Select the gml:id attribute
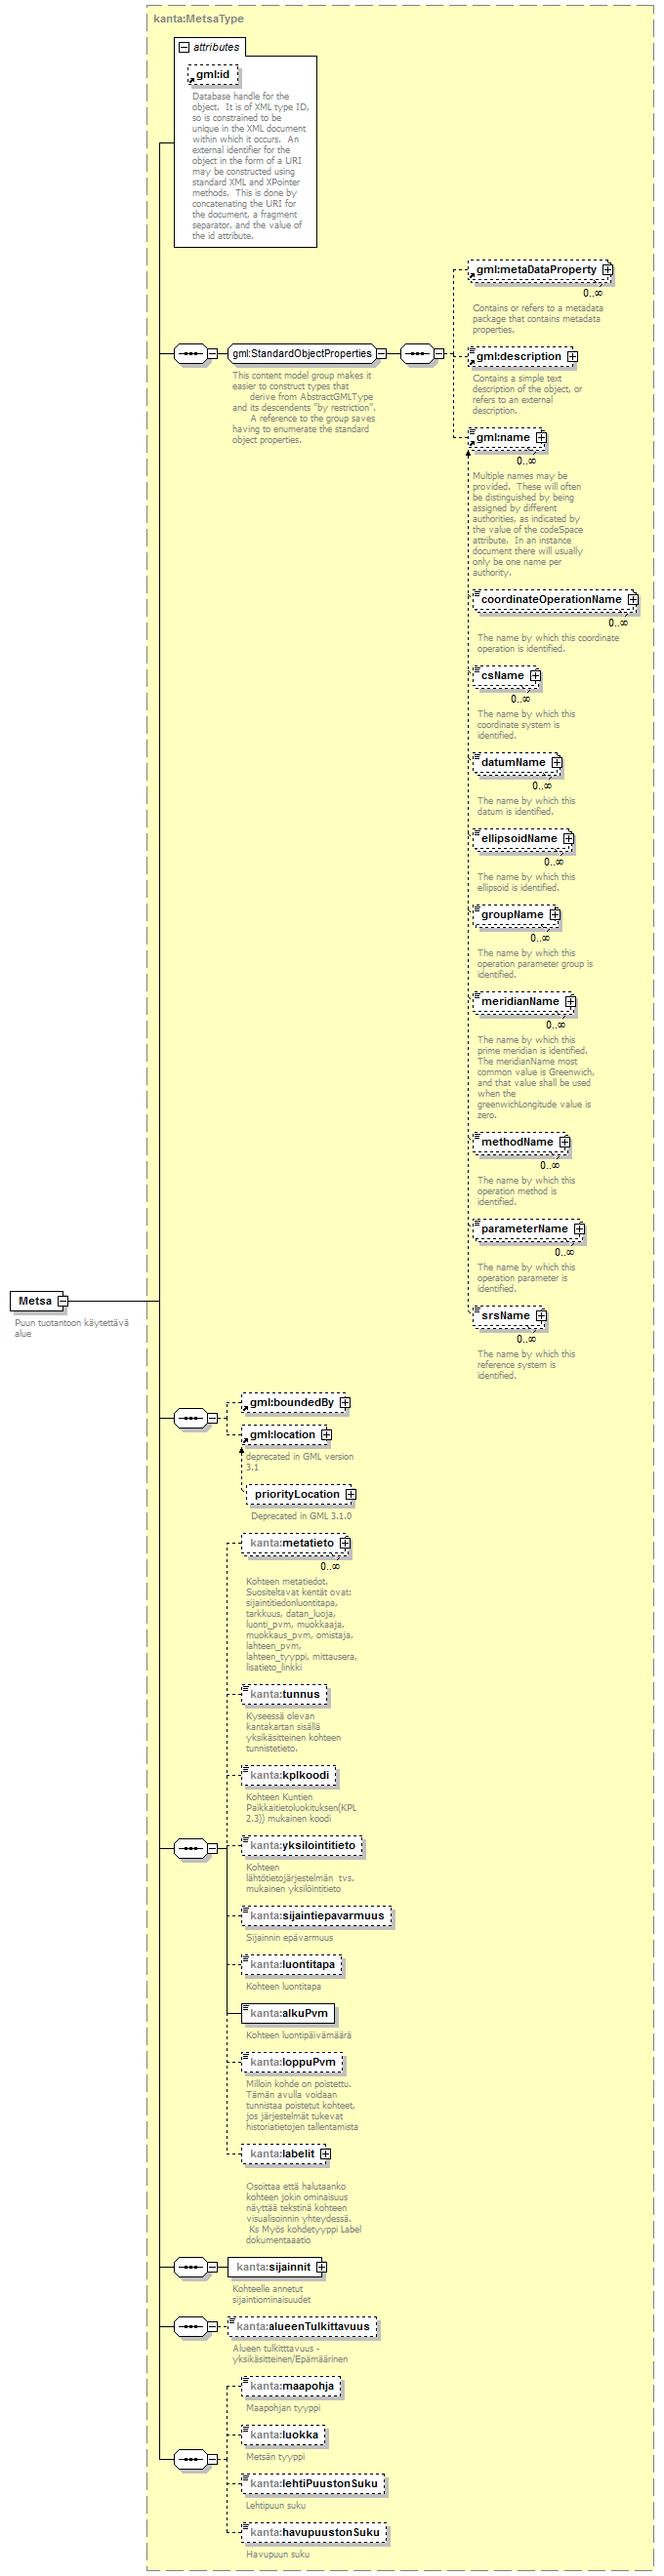This screenshot has width=664, height=2576. (212, 75)
